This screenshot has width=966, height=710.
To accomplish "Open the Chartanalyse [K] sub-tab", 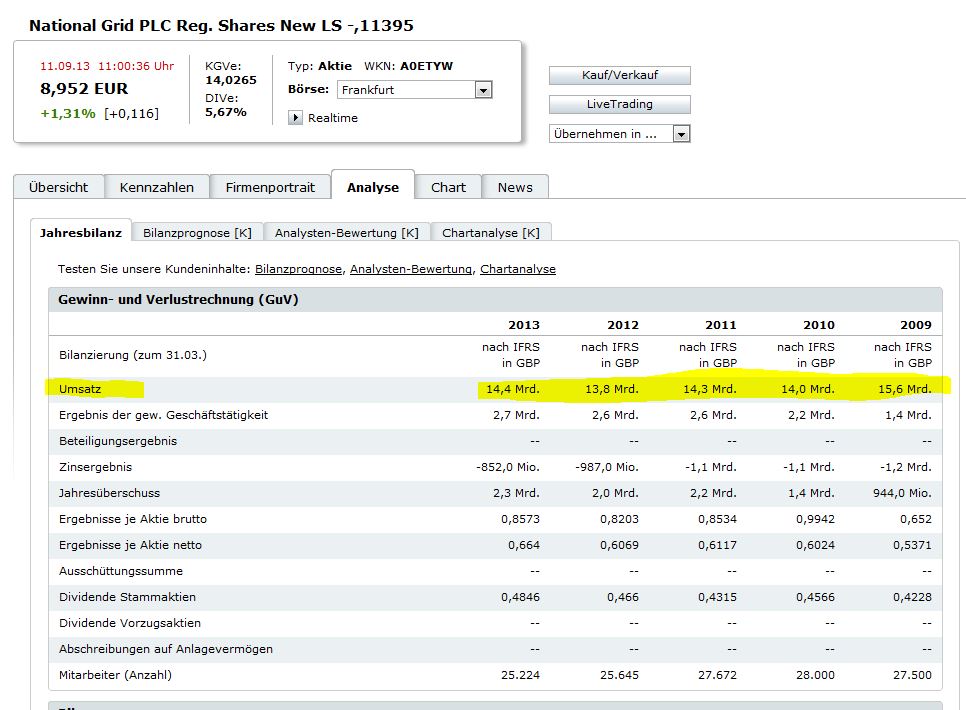I will pyautogui.click(x=490, y=233).
